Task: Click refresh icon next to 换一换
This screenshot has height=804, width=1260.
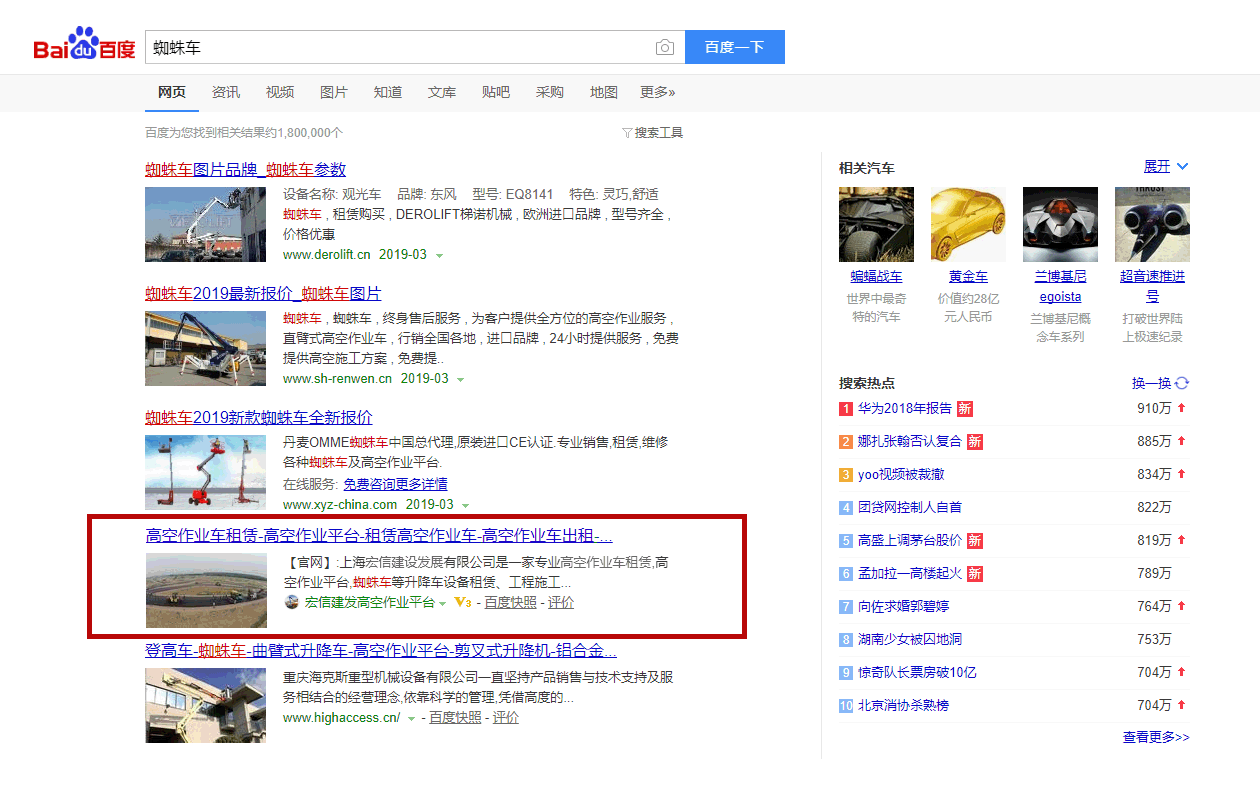Action: pyautogui.click(x=1182, y=383)
